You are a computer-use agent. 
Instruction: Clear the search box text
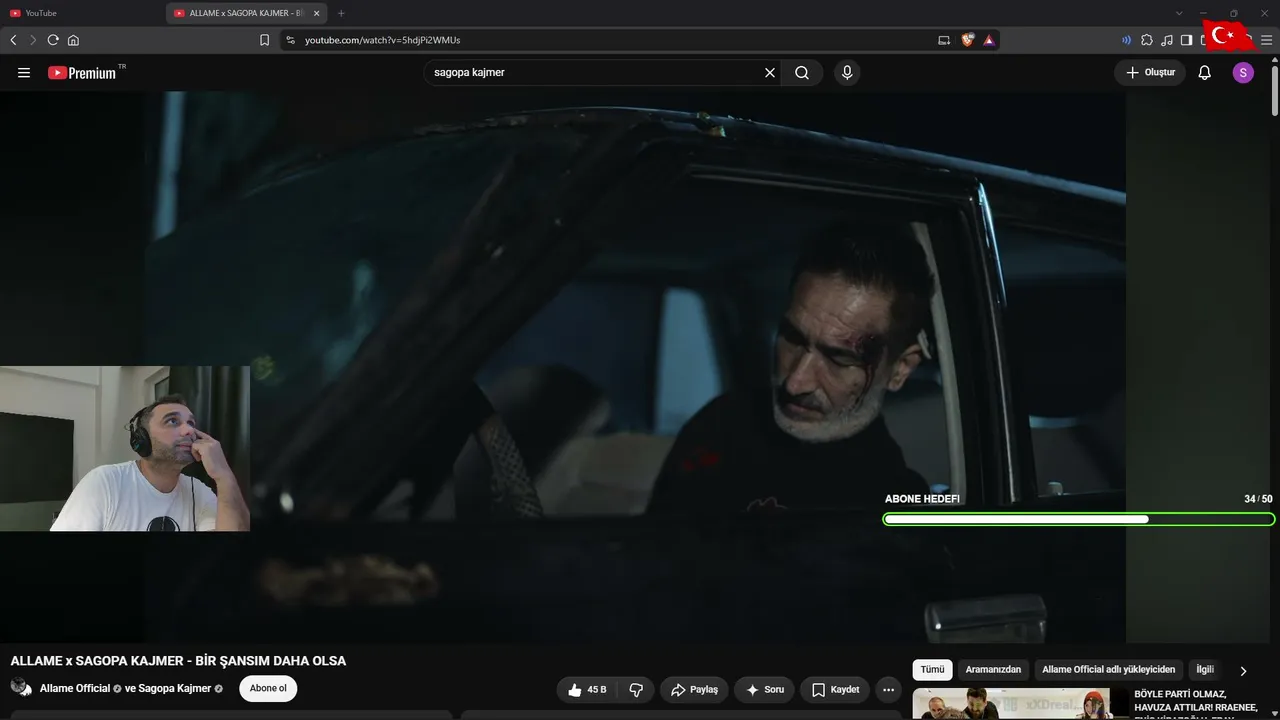(x=770, y=73)
